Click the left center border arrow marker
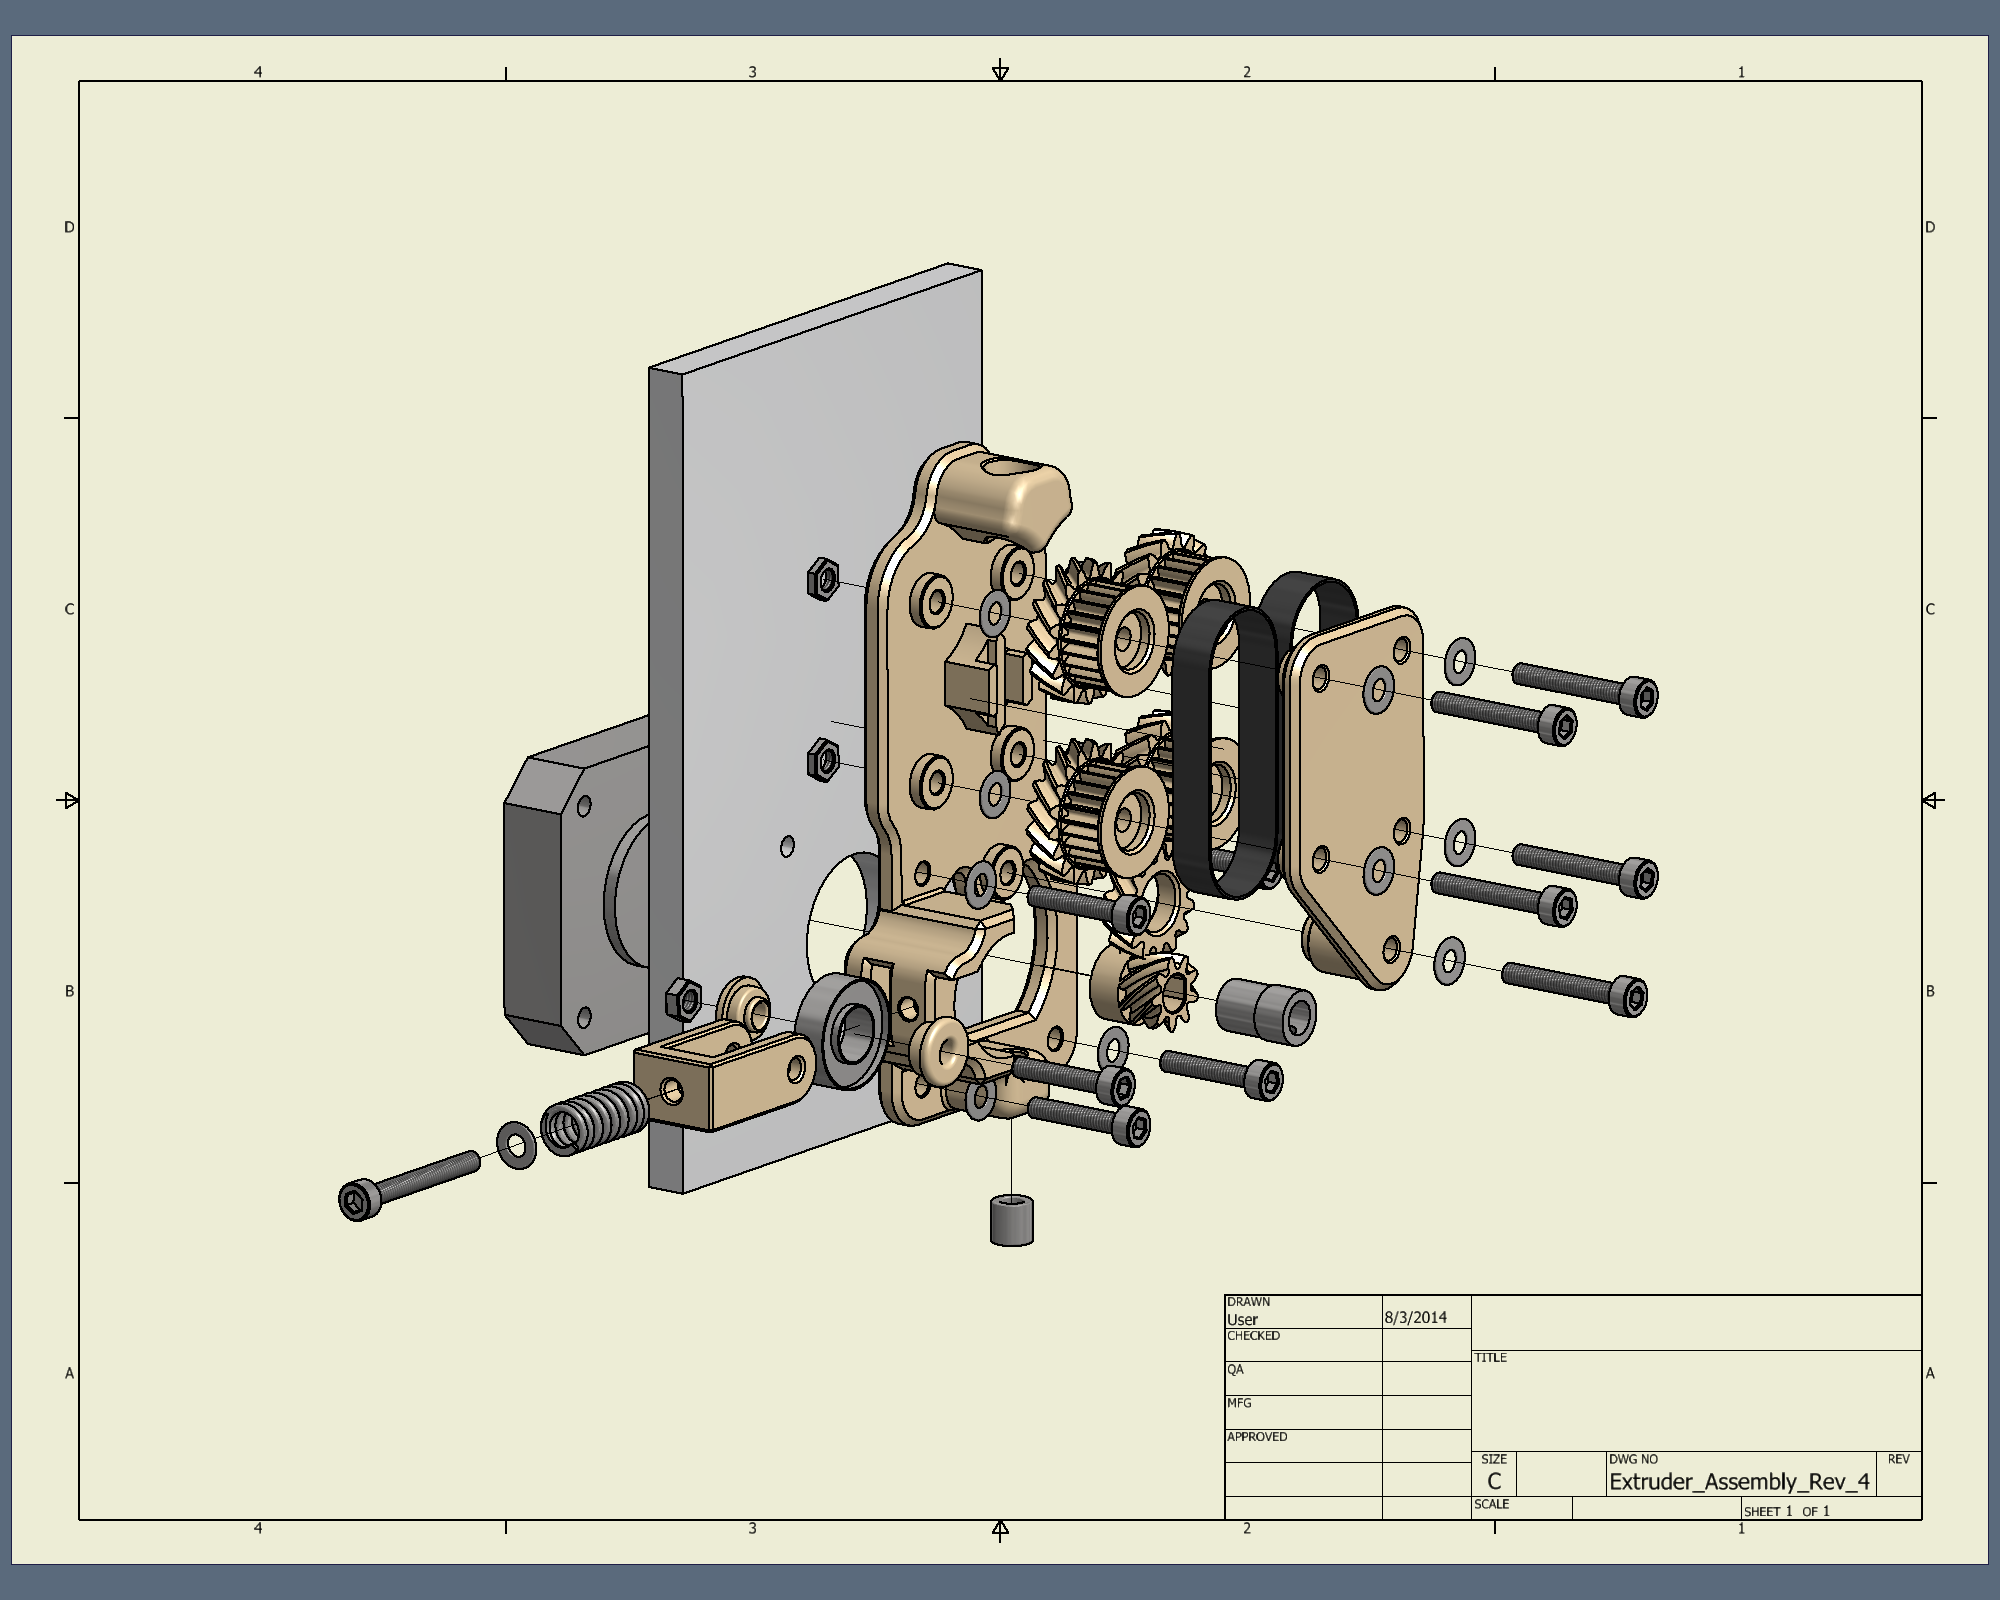The image size is (2000, 1600). click(x=70, y=800)
